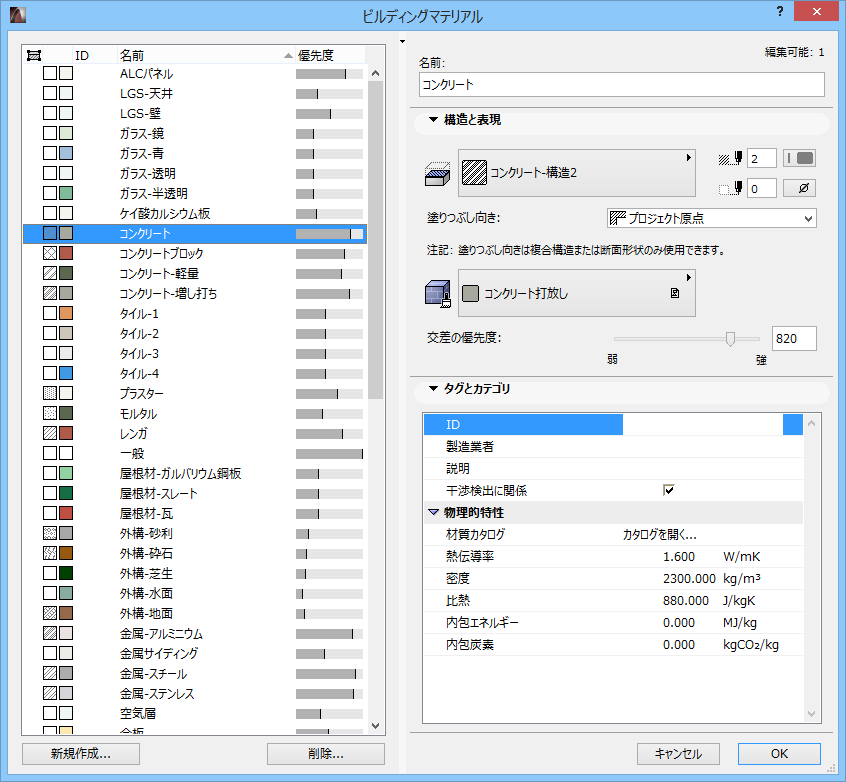Click the background pen transparent swatch button
The height and width of the screenshot is (782, 846).
[x=799, y=188]
